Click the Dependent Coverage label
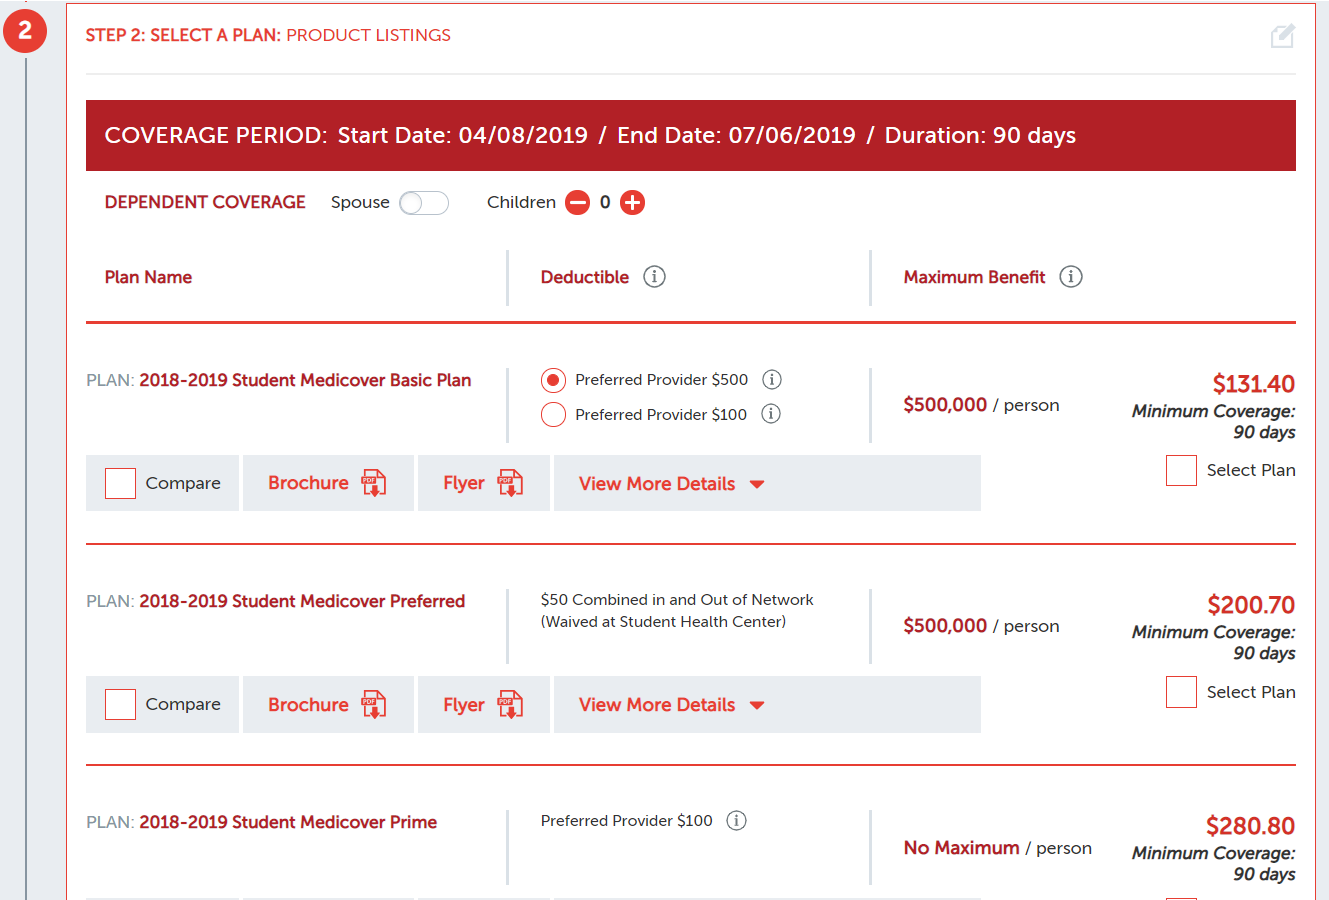This screenshot has height=900, width=1329. [x=205, y=202]
